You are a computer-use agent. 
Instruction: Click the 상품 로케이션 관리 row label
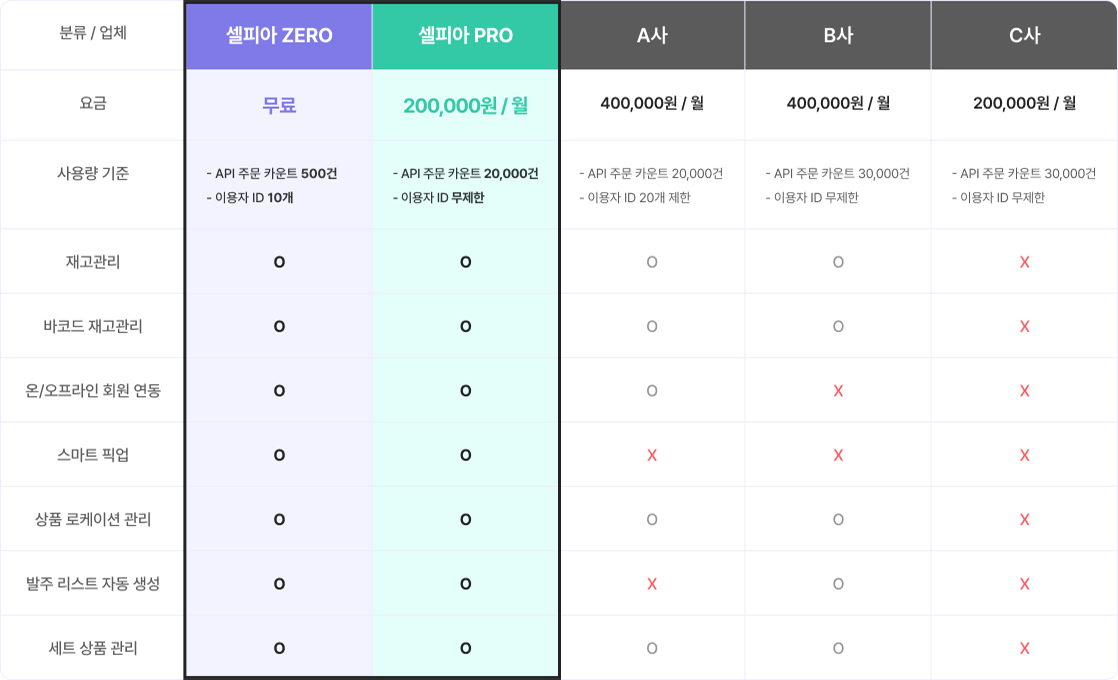tap(93, 519)
